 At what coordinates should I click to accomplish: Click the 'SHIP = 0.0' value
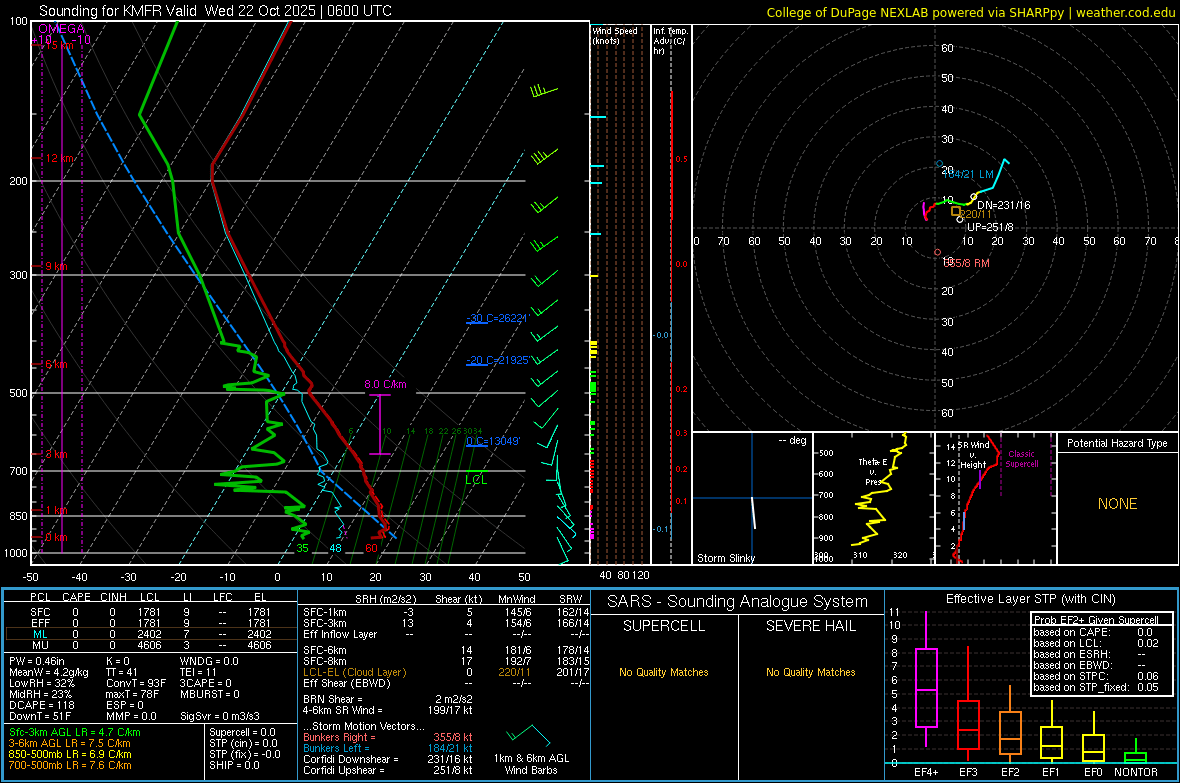[x=234, y=765]
